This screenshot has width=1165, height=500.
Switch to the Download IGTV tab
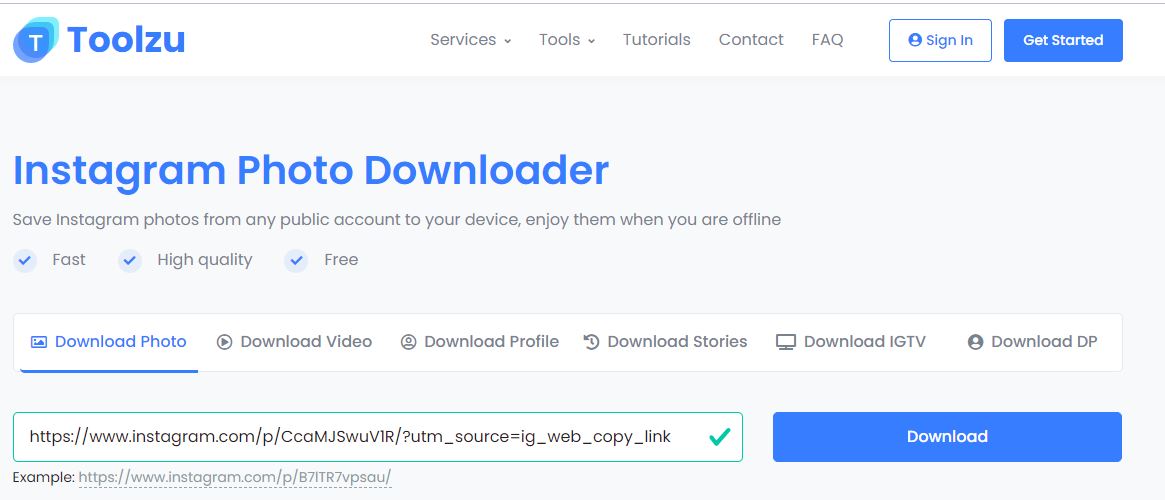click(851, 342)
